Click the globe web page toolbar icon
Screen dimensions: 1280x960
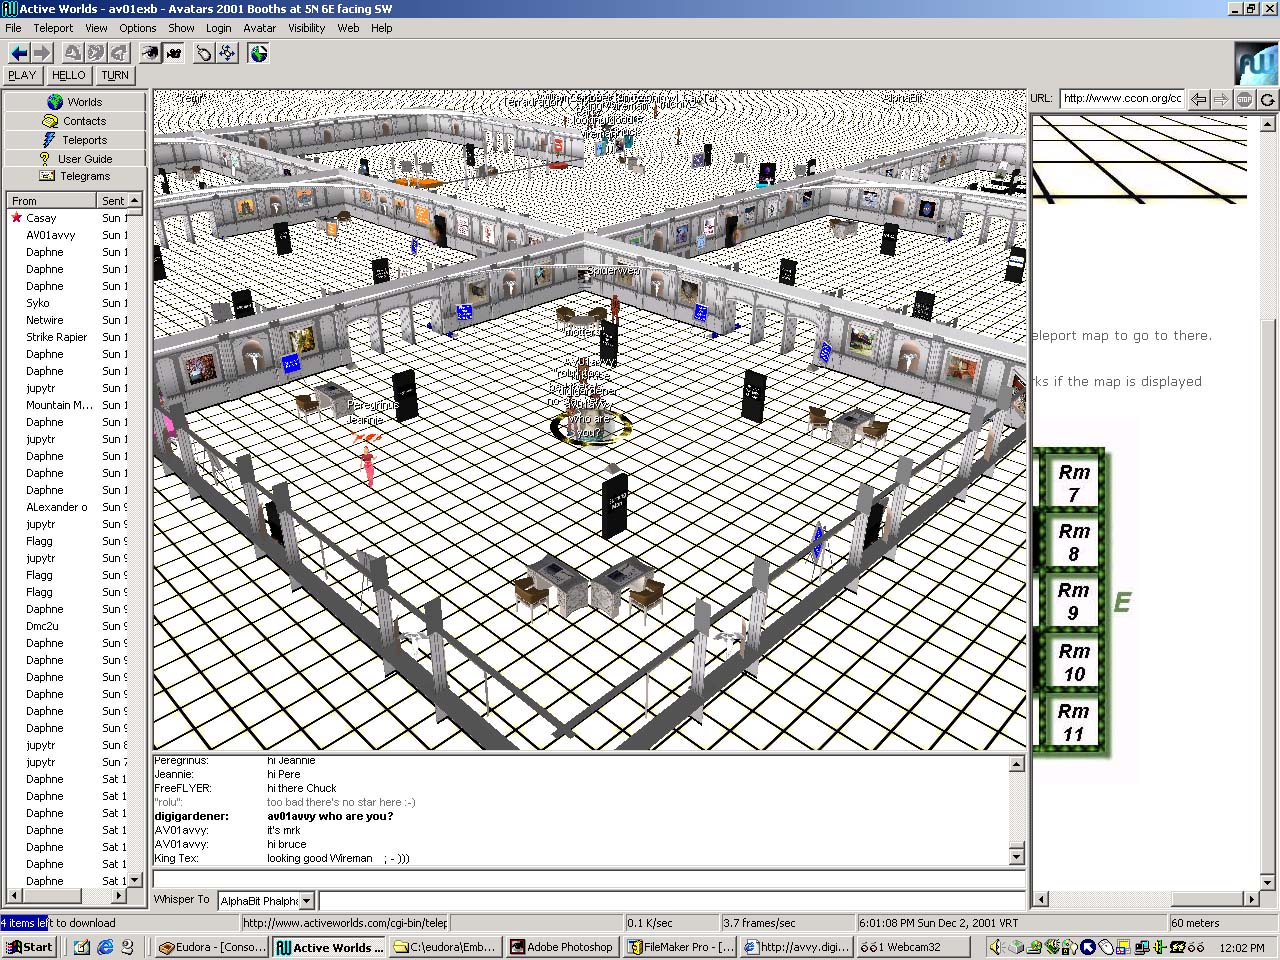point(259,53)
